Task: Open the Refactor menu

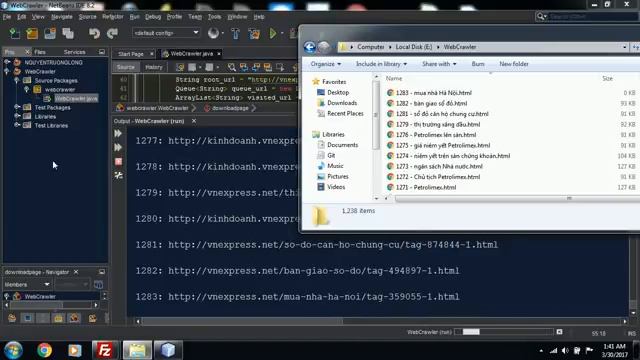Action: tap(113, 17)
